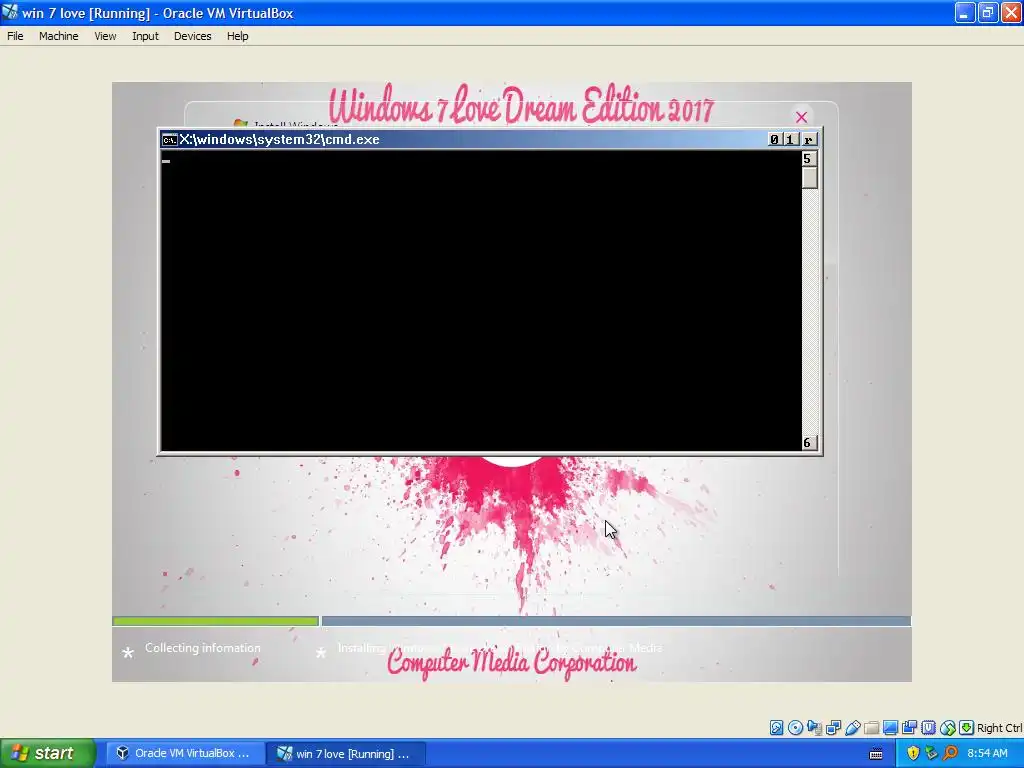Click inside the black command prompt area

(481, 300)
